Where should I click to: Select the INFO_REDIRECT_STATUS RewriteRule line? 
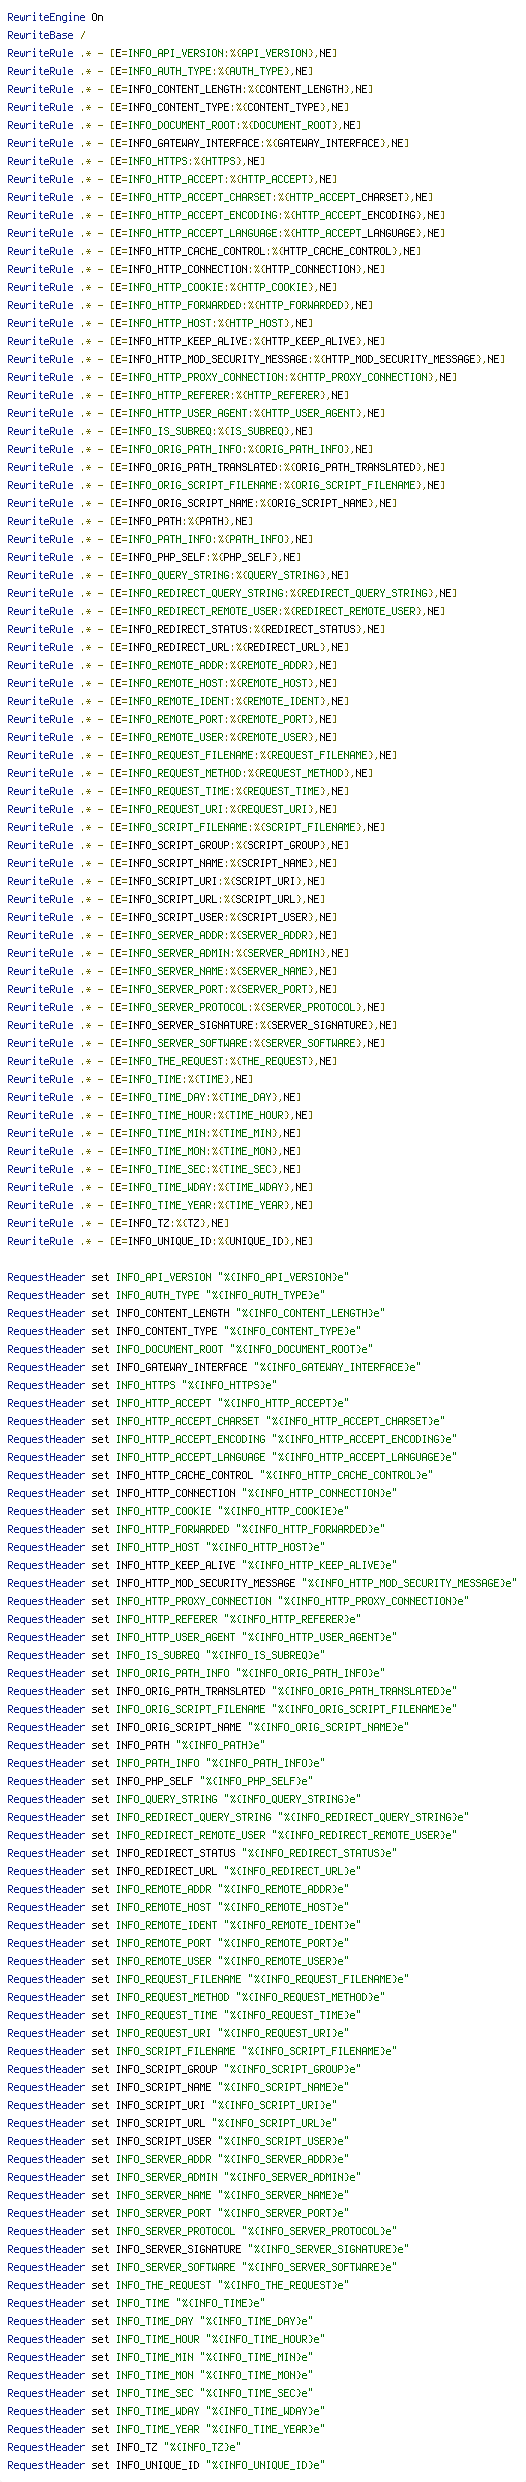point(196,629)
